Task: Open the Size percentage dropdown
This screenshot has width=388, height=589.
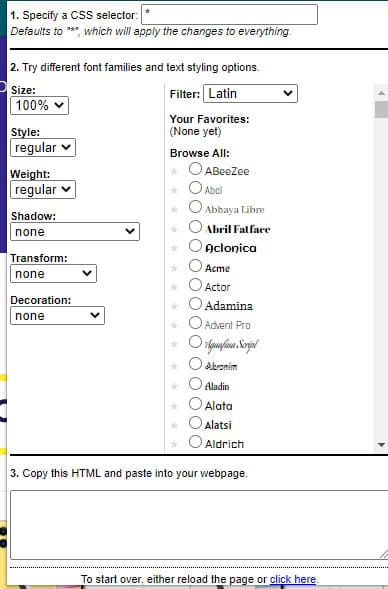Action: click(x=39, y=105)
